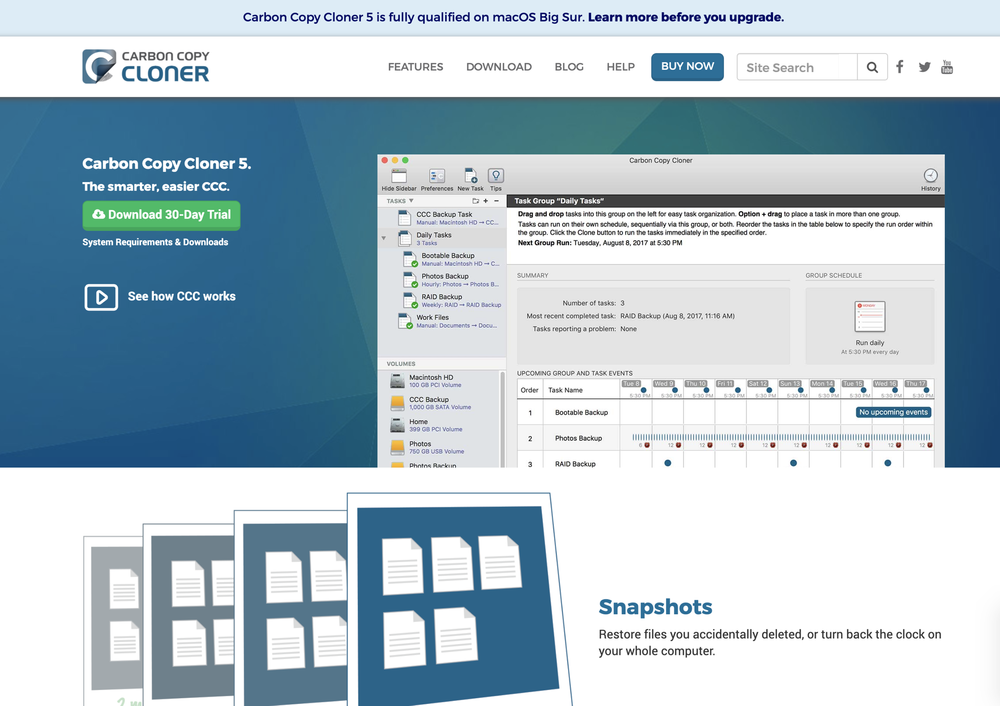Select the Daily Tasks group
Viewport: 1000px width, 706px height.
(442, 239)
